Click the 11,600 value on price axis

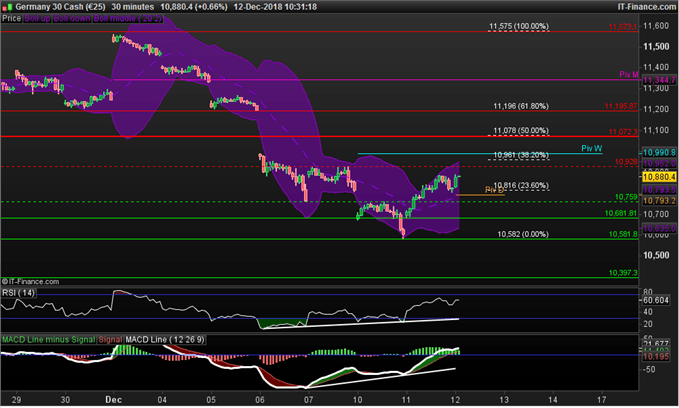[x=656, y=26]
